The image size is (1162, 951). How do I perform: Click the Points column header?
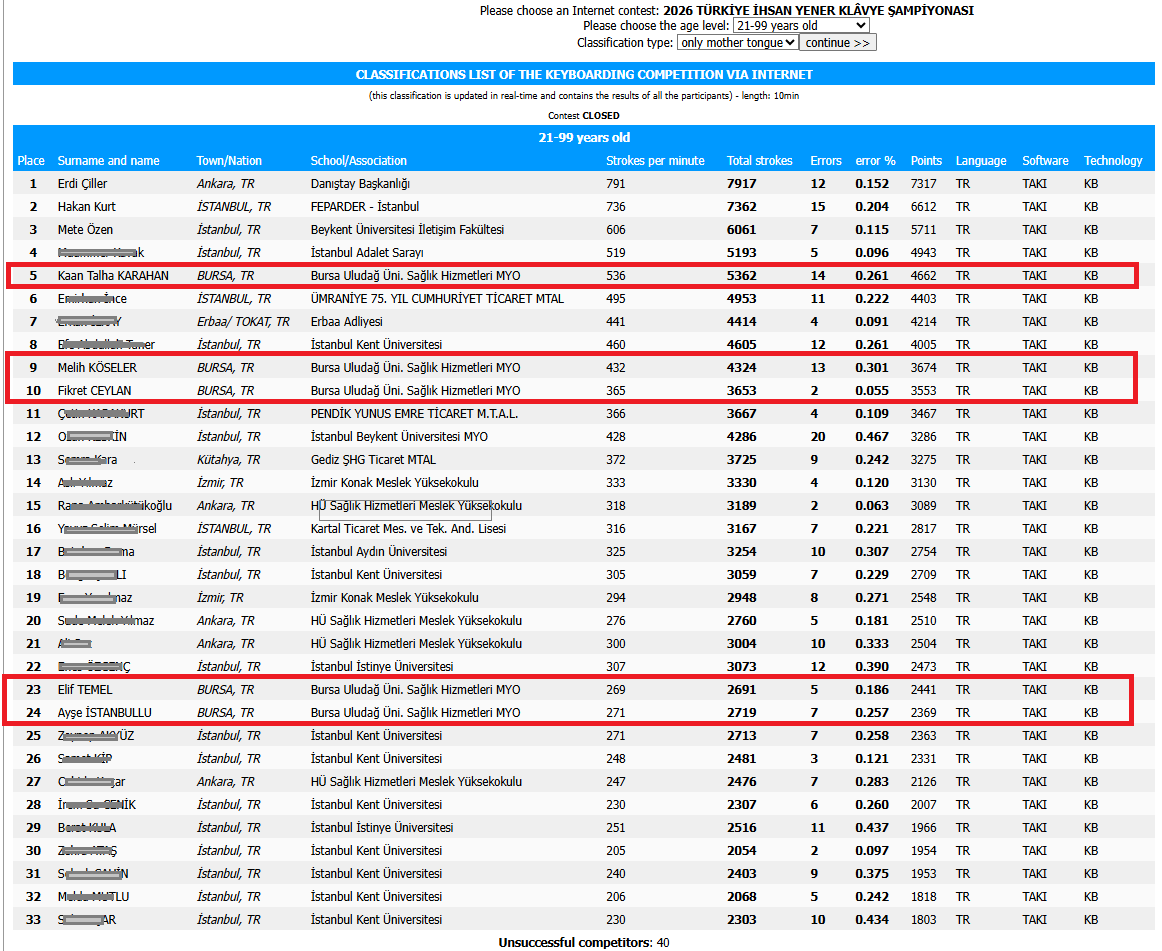926,161
